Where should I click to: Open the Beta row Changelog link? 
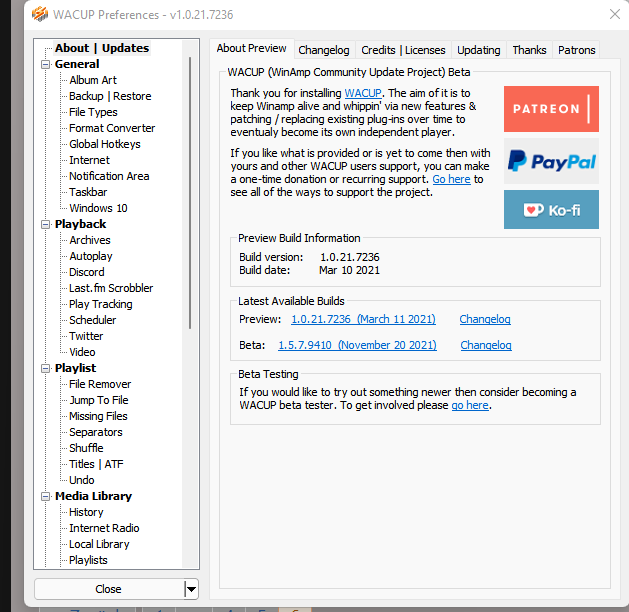pyautogui.click(x=486, y=345)
